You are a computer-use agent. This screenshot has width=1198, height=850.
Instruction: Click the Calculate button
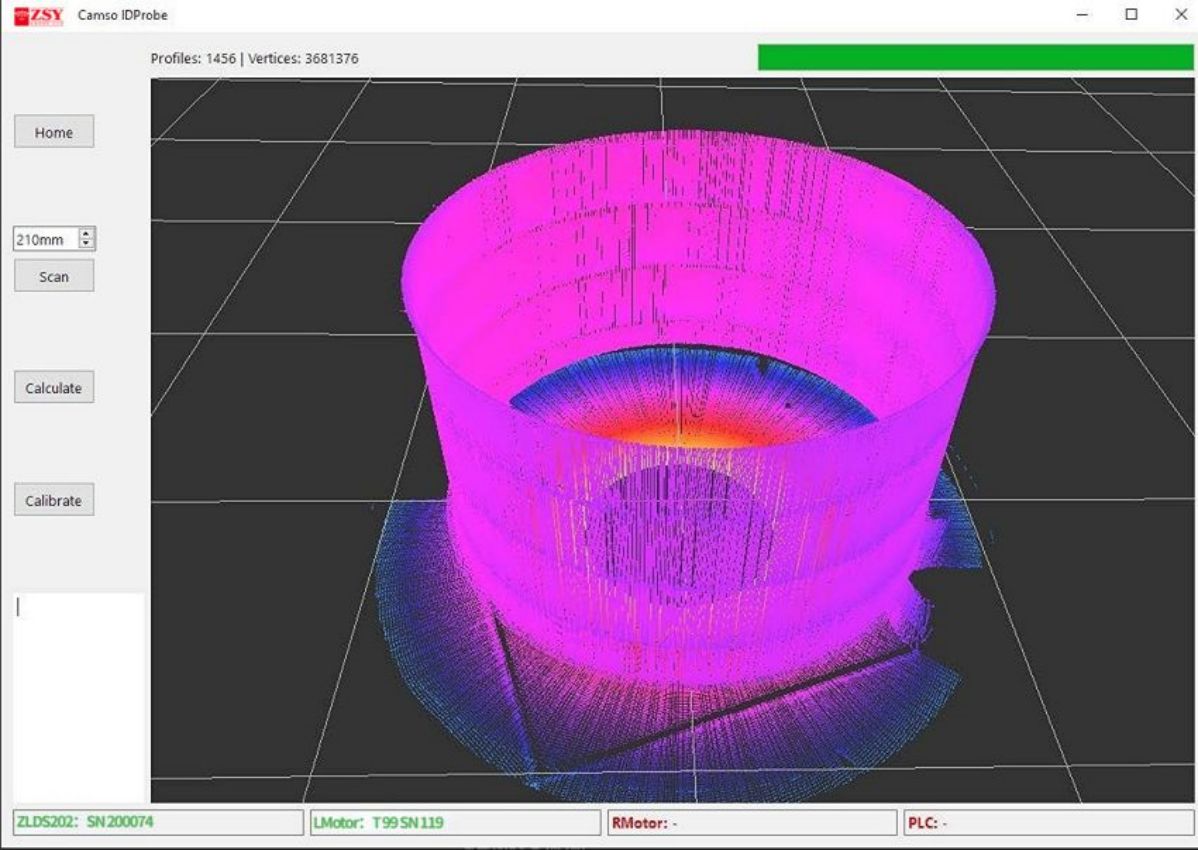pyautogui.click(x=54, y=388)
